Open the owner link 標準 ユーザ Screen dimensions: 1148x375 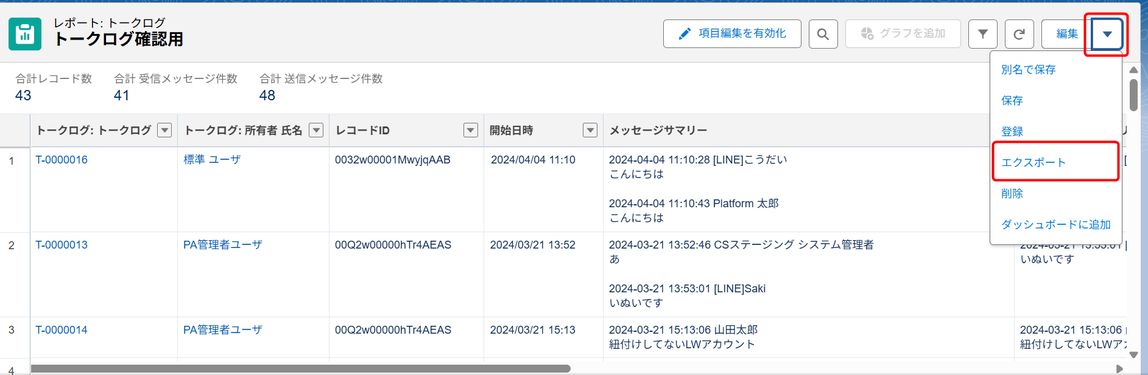coord(212,160)
